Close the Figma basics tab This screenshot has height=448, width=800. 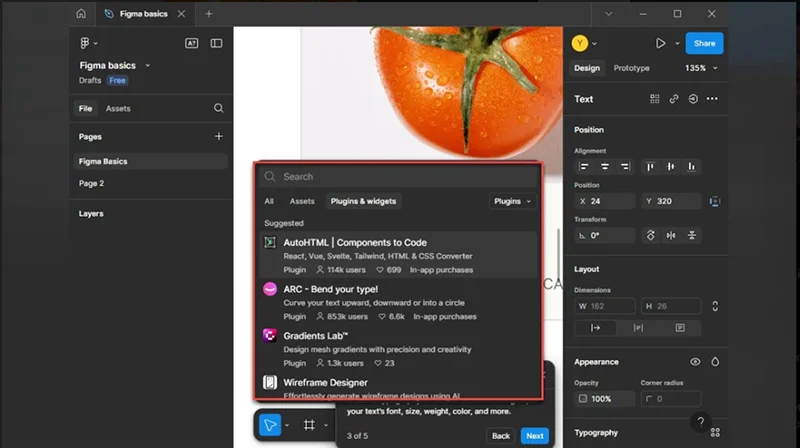pos(181,14)
